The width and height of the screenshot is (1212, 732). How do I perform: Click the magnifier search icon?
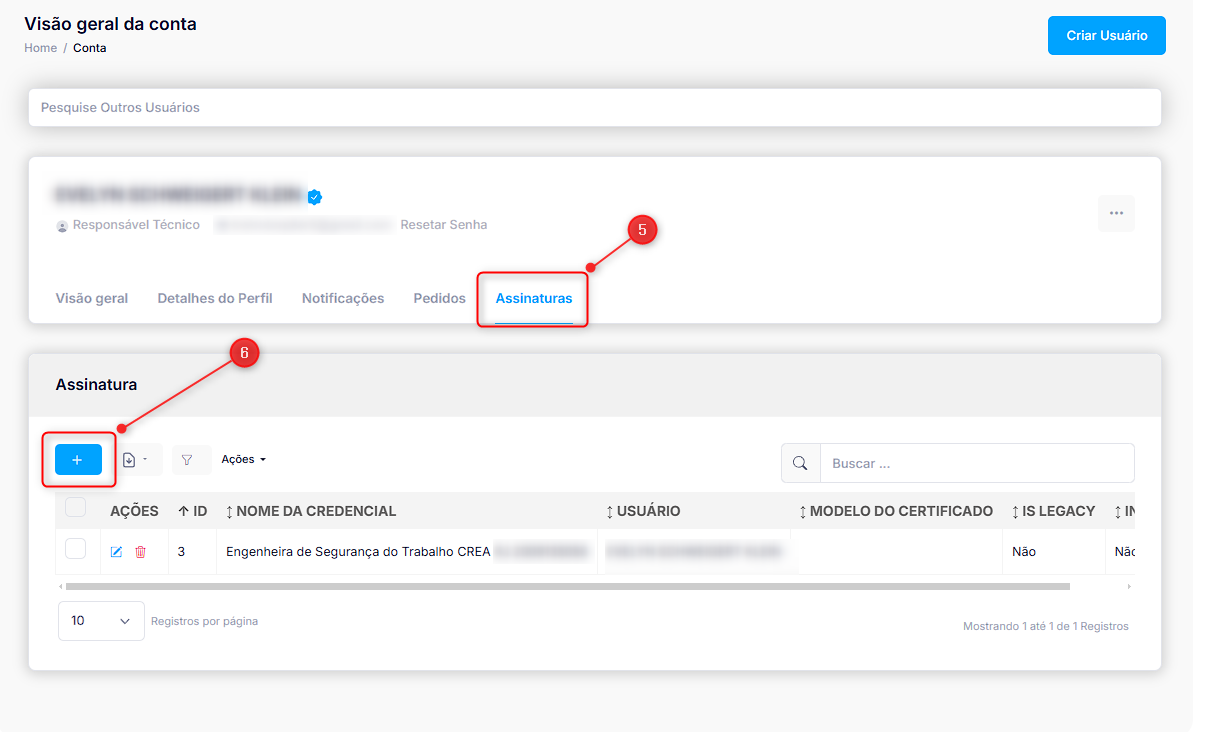(x=800, y=463)
